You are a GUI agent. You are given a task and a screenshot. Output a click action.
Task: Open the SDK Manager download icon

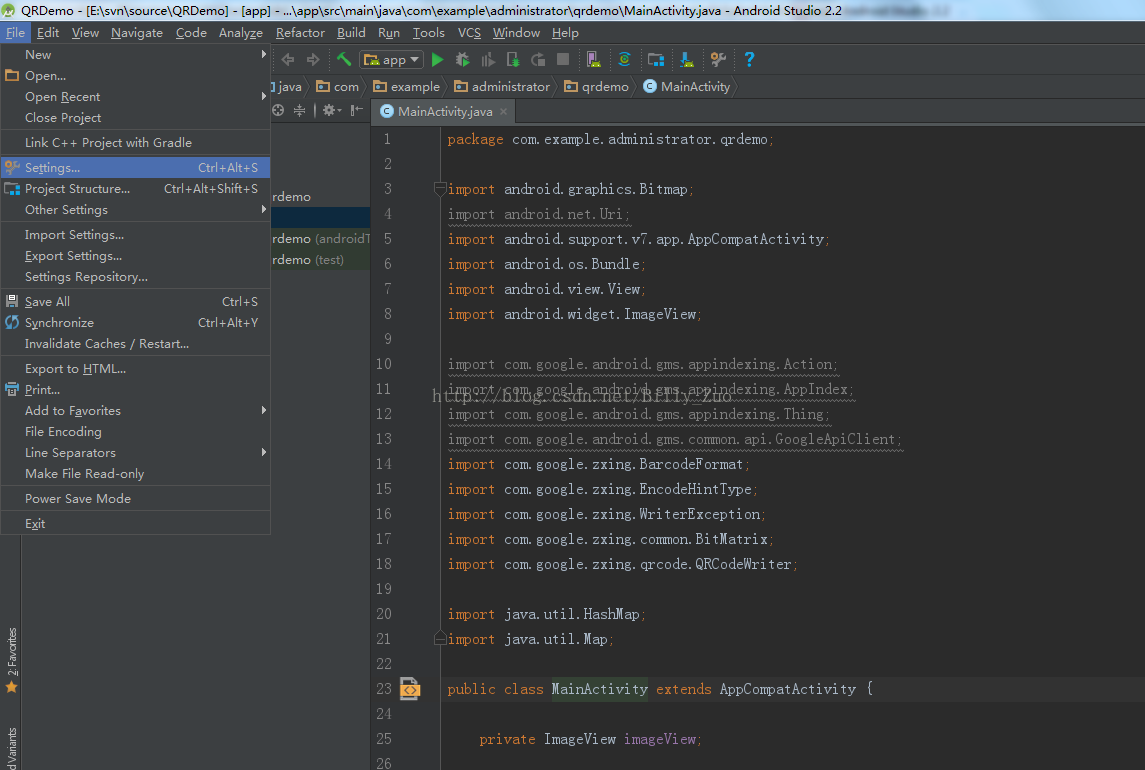[x=687, y=60]
